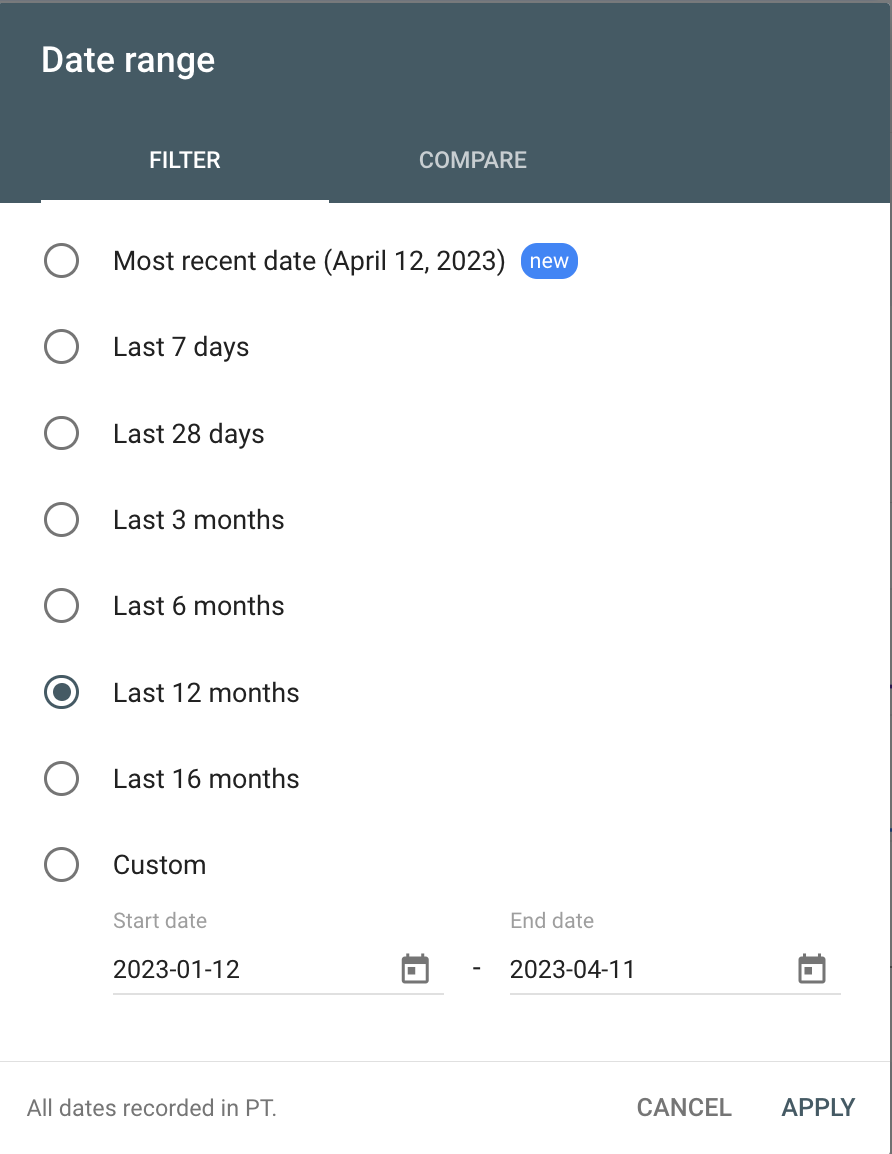The image size is (892, 1154).
Task: Click the blue 'new' badge
Action: 549,261
